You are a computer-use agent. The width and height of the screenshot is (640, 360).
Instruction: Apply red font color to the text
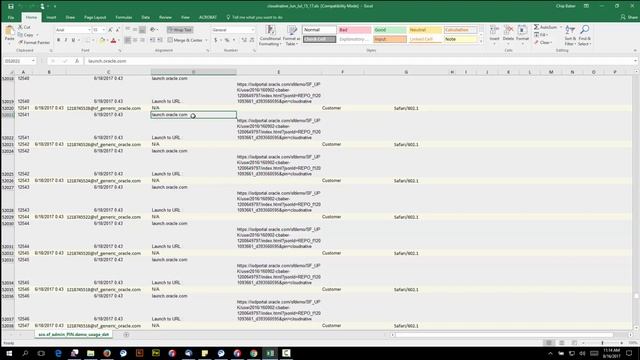coord(113,40)
